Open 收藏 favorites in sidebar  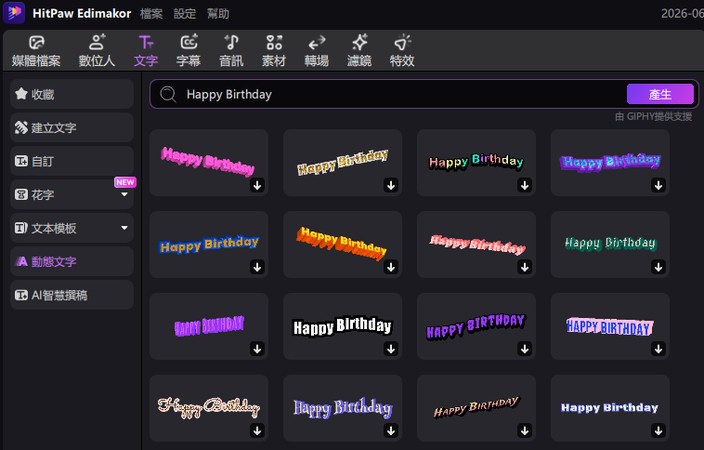(72, 94)
